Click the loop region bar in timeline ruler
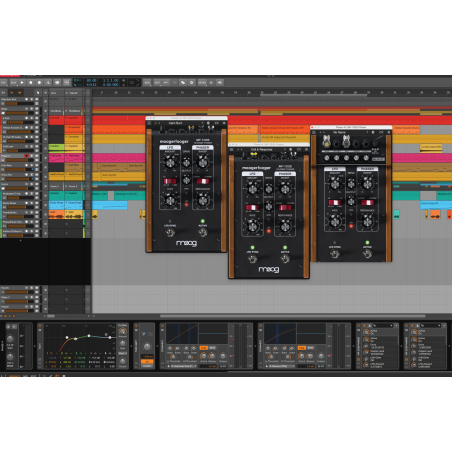Viewport: 452px width, 452px height. click(x=313, y=95)
